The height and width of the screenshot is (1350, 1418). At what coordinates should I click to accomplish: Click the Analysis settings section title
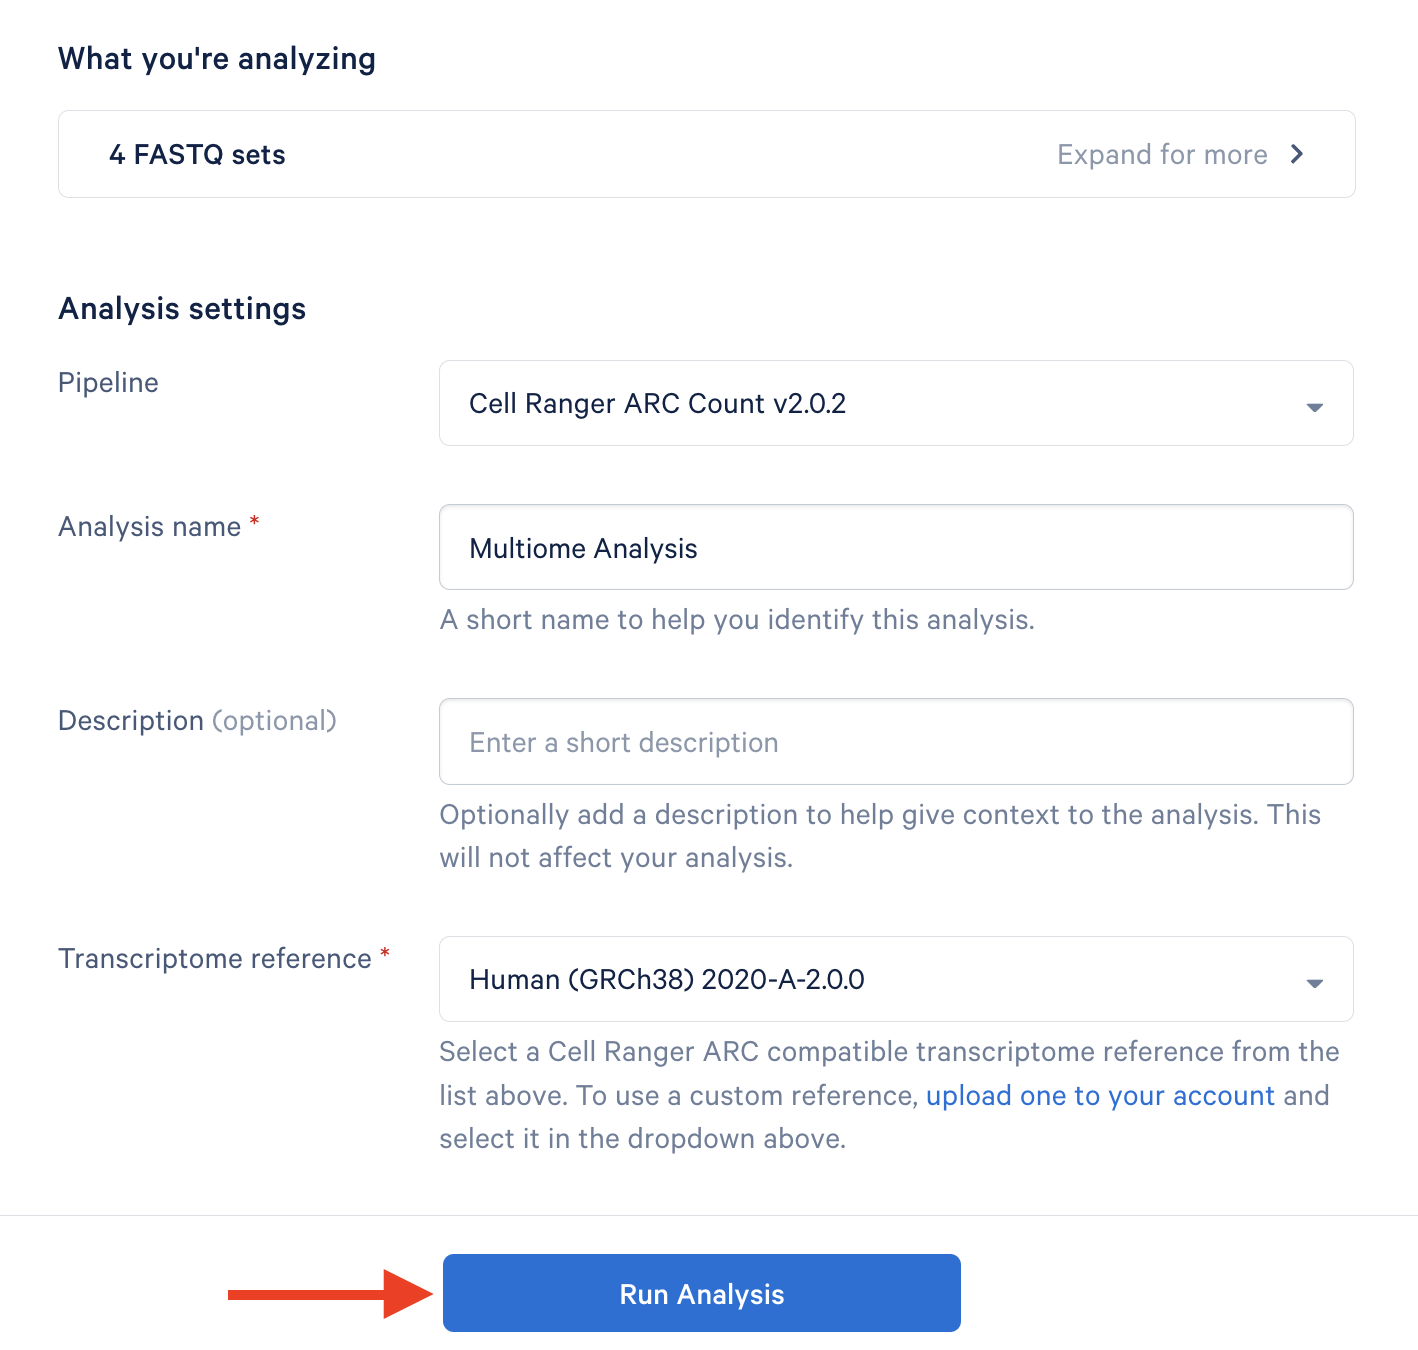pos(182,308)
